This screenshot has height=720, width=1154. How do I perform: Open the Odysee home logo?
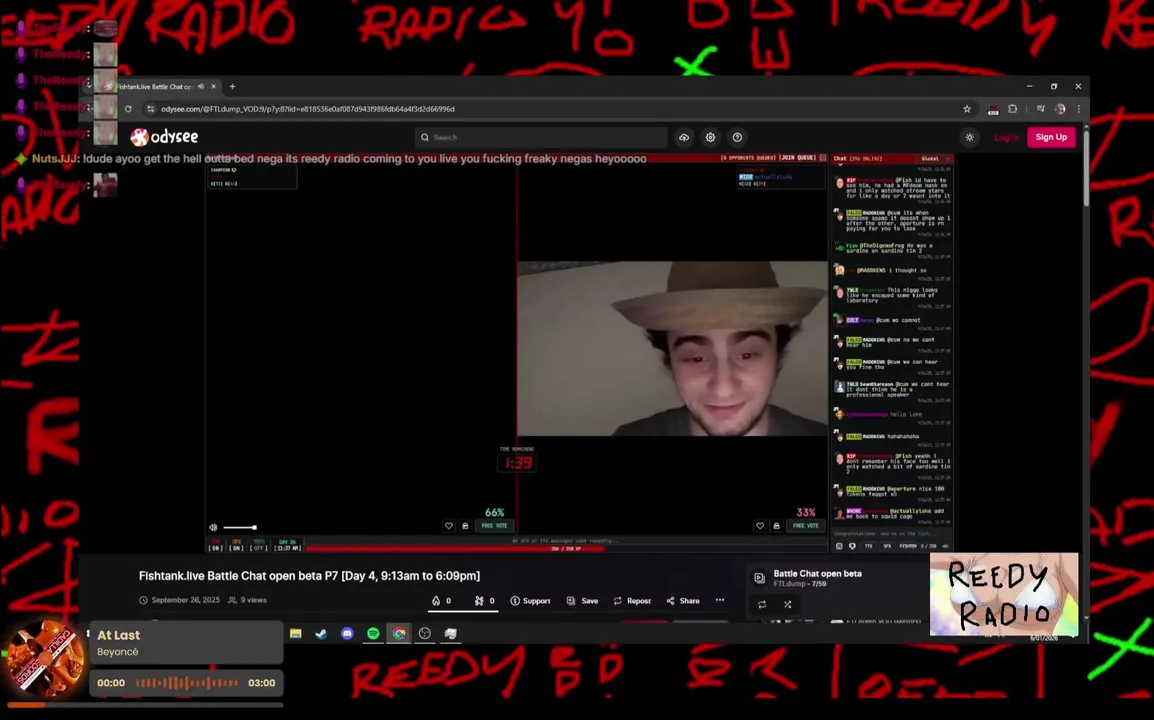164,137
